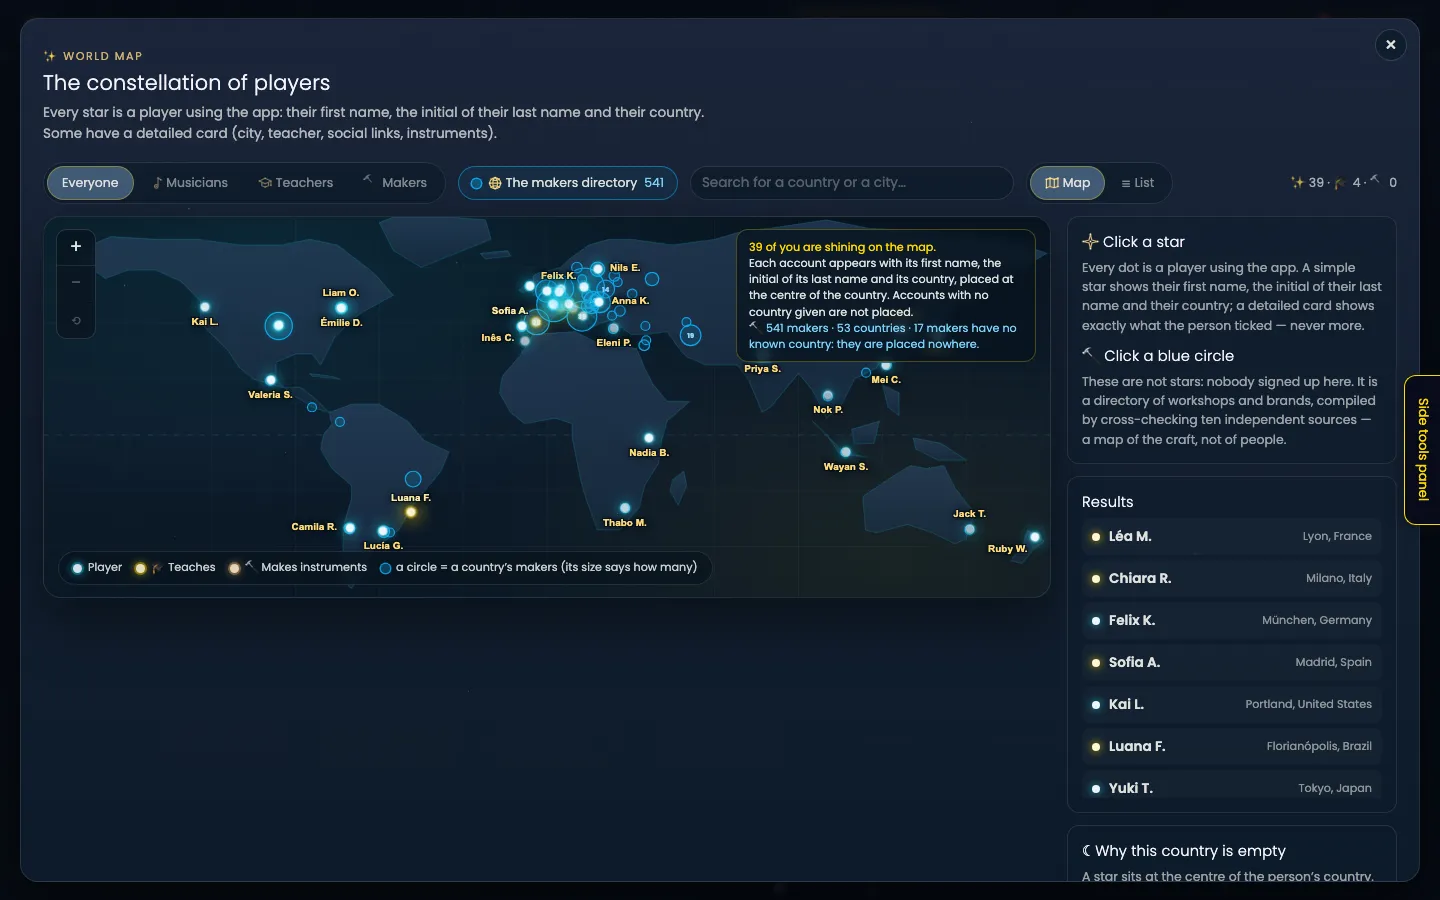
Task: Click the Nadia B. star in Africa
Action: pyautogui.click(x=649, y=438)
